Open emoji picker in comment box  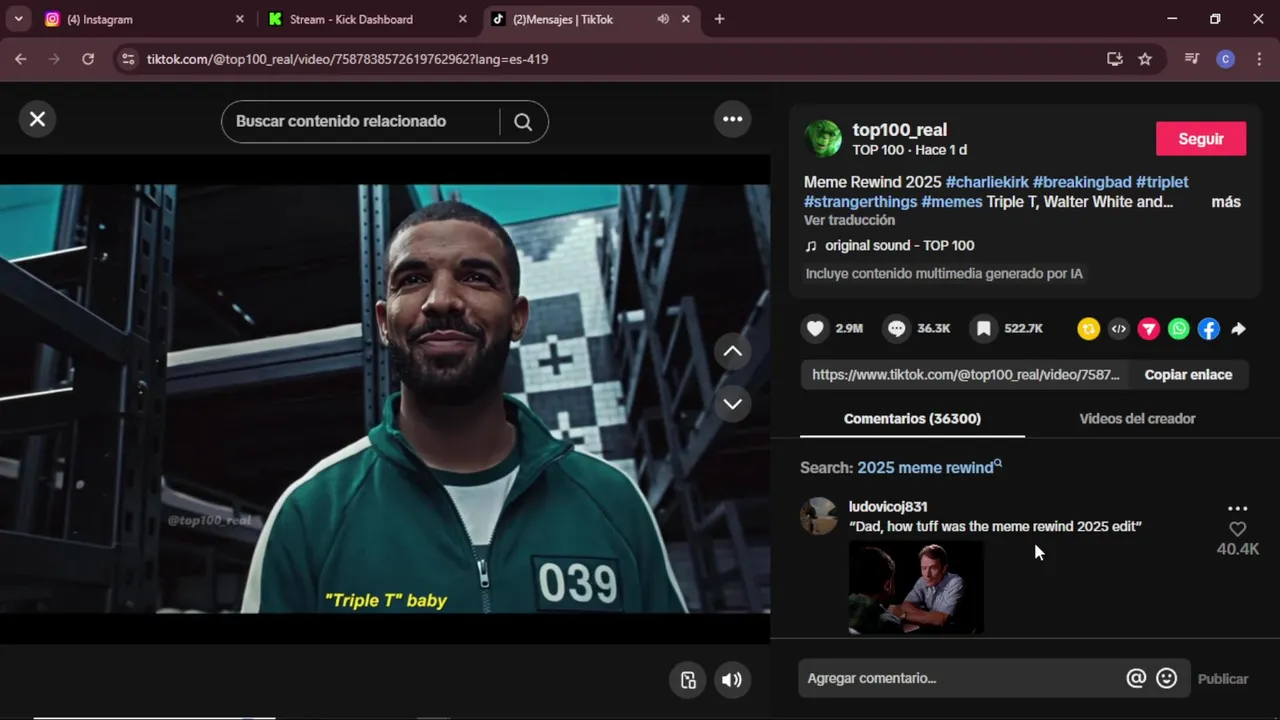(x=1166, y=678)
